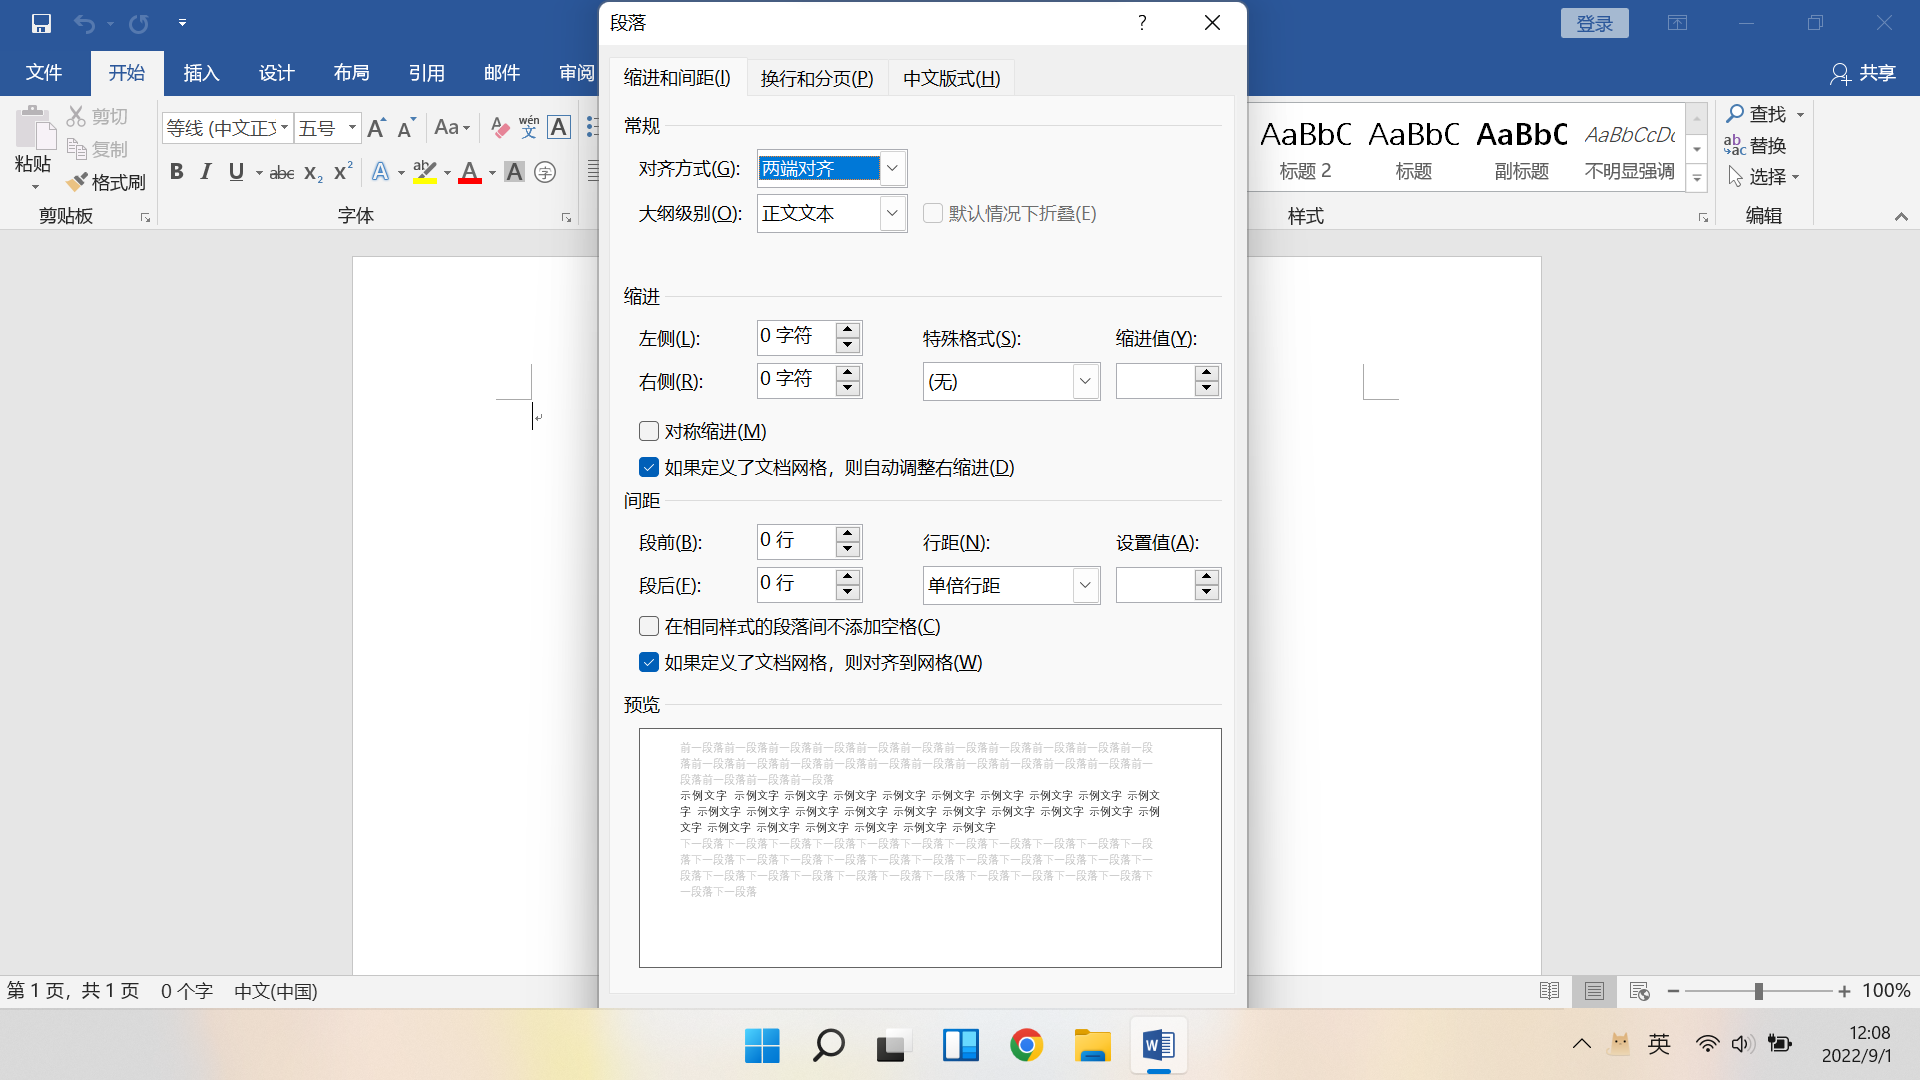The width and height of the screenshot is (1920, 1080).
Task: Click 替换 Replace button
Action: [1756, 146]
